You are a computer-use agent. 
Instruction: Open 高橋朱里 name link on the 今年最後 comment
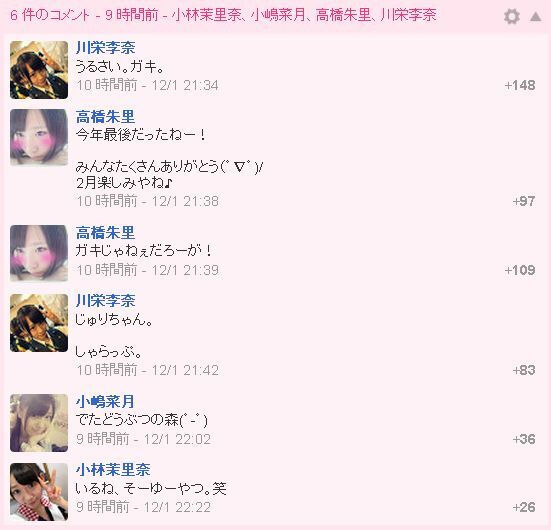pyautogui.click(x=105, y=117)
